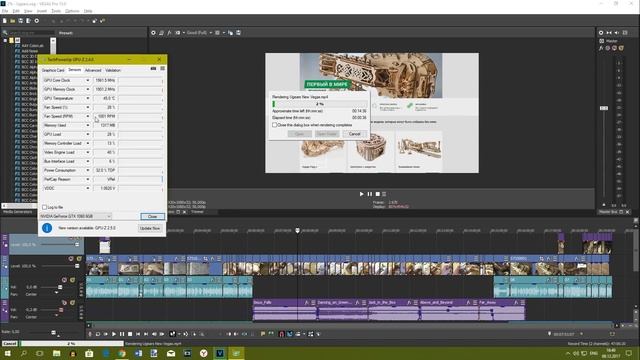This screenshot has width=640, height=360.
Task: Check Close this dialog box when rendering completes
Action: [x=275, y=125]
